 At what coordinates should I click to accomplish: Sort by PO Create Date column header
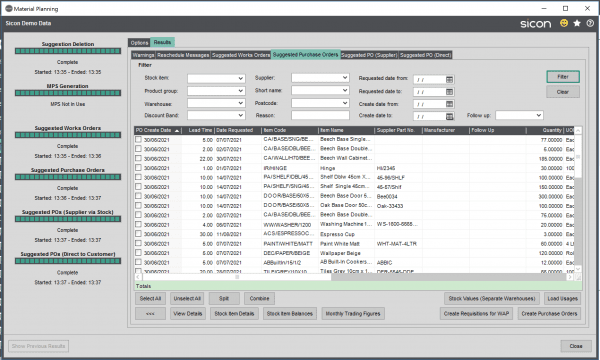point(157,130)
